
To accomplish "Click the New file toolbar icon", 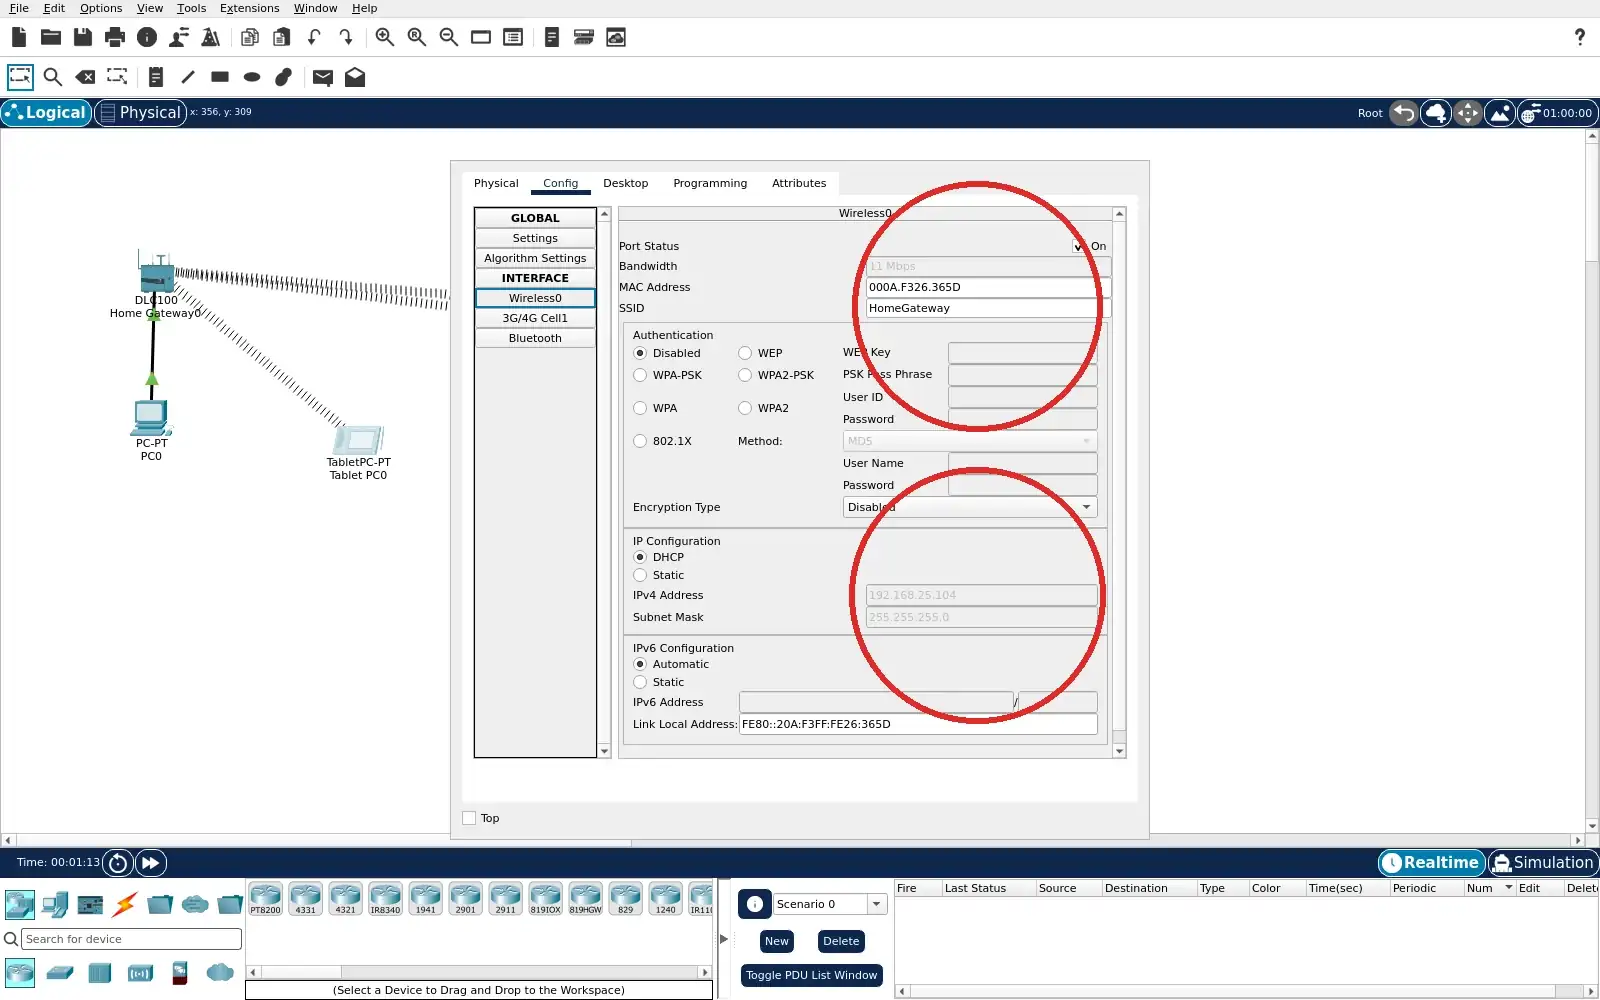I will (19, 37).
